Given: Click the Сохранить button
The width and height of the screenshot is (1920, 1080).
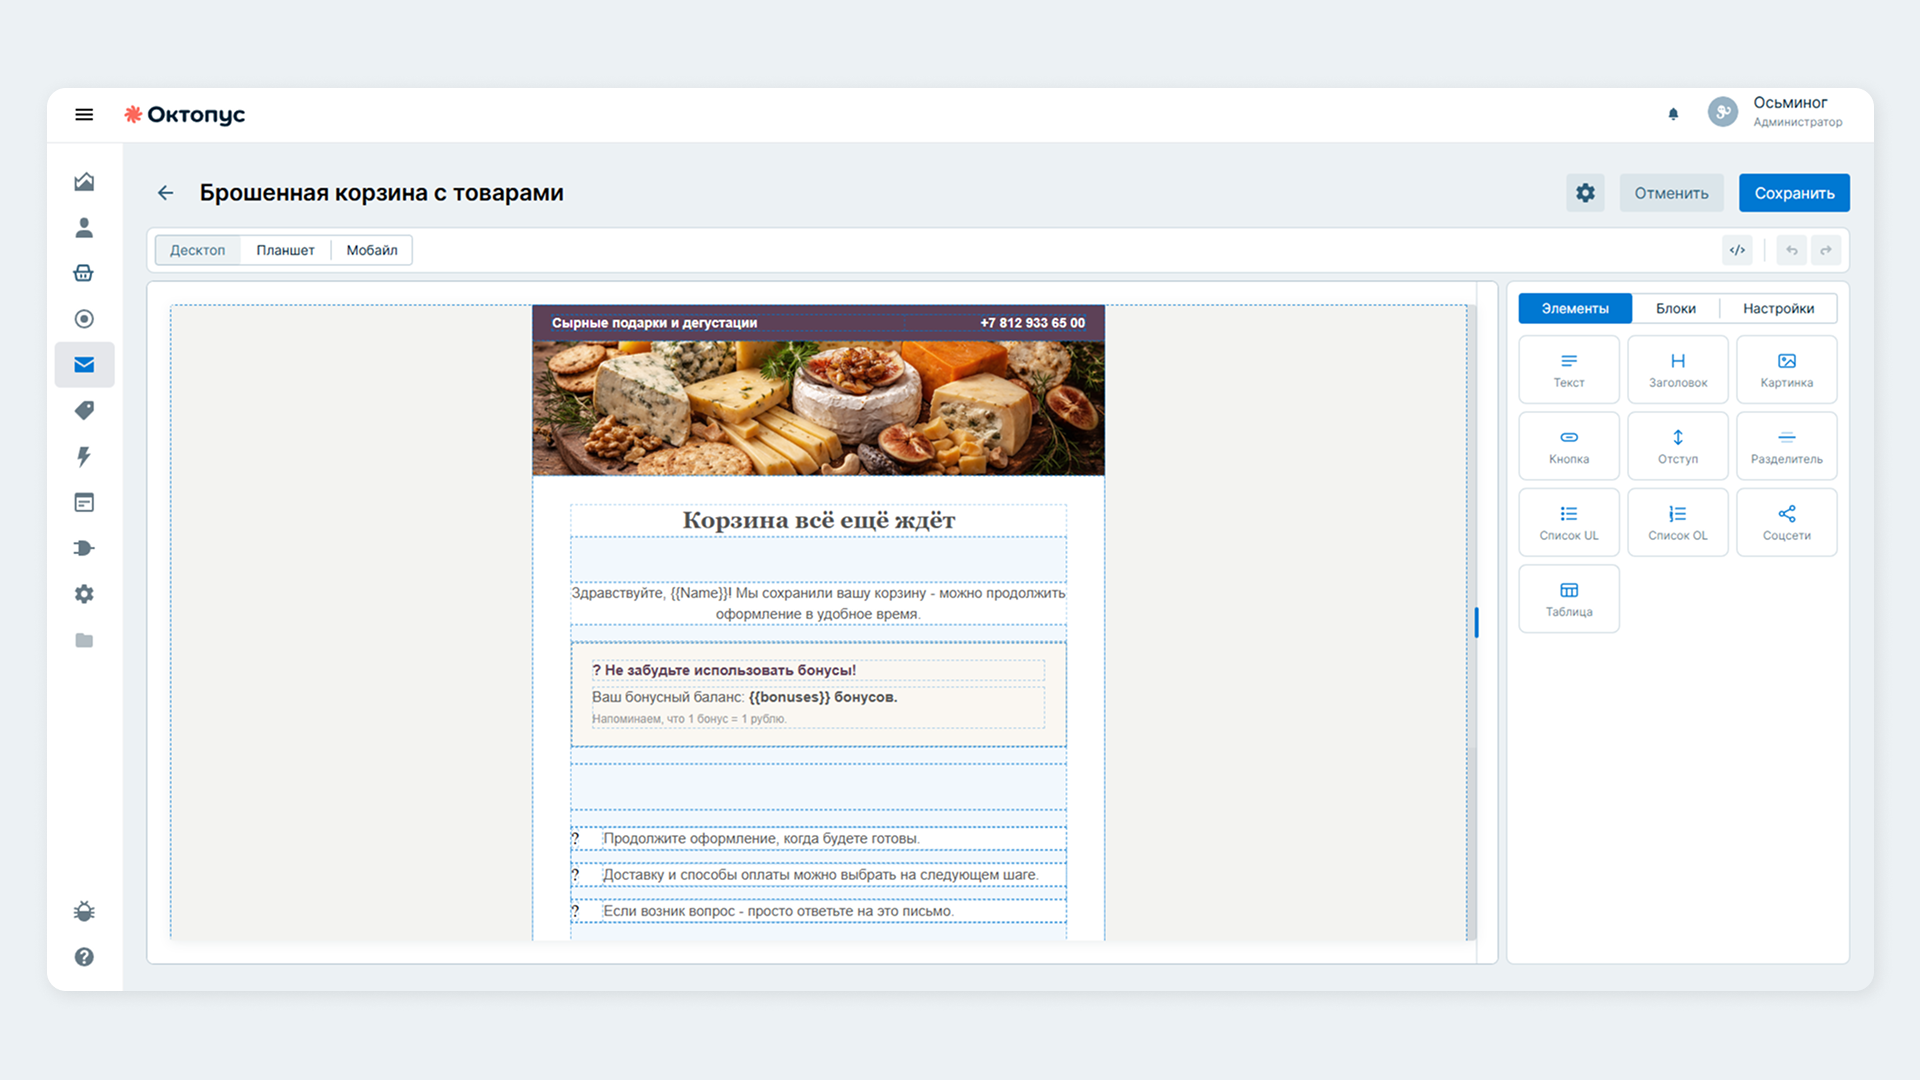Looking at the screenshot, I should tap(1794, 193).
